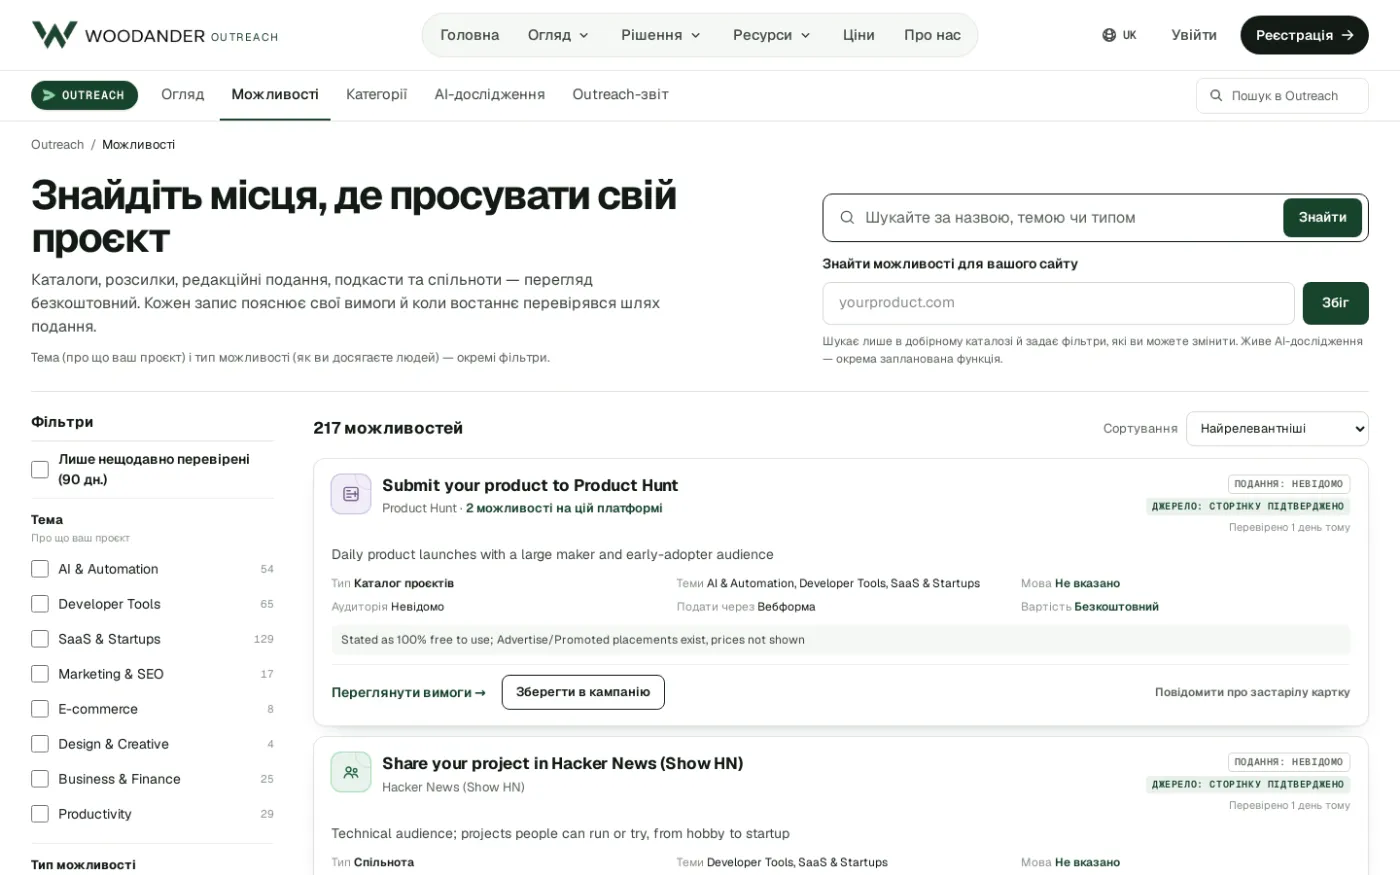
Task: Tick the SaaS & Startups checkbox
Action: (x=40, y=639)
